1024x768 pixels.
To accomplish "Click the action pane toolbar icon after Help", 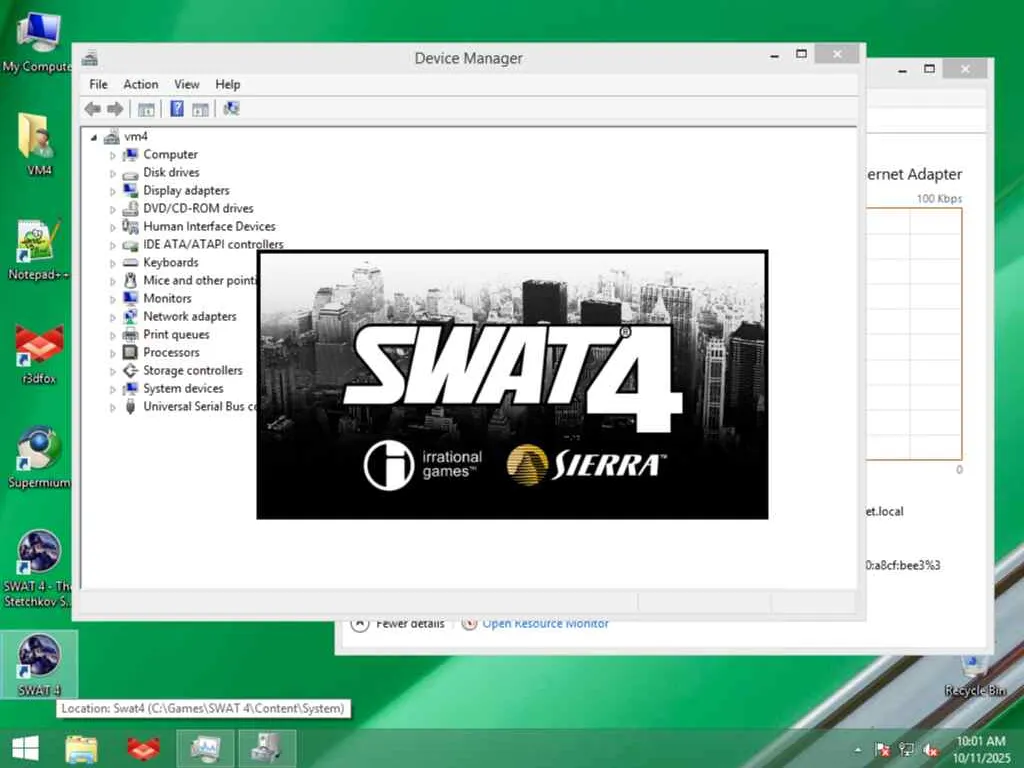I will pyautogui.click(x=200, y=109).
